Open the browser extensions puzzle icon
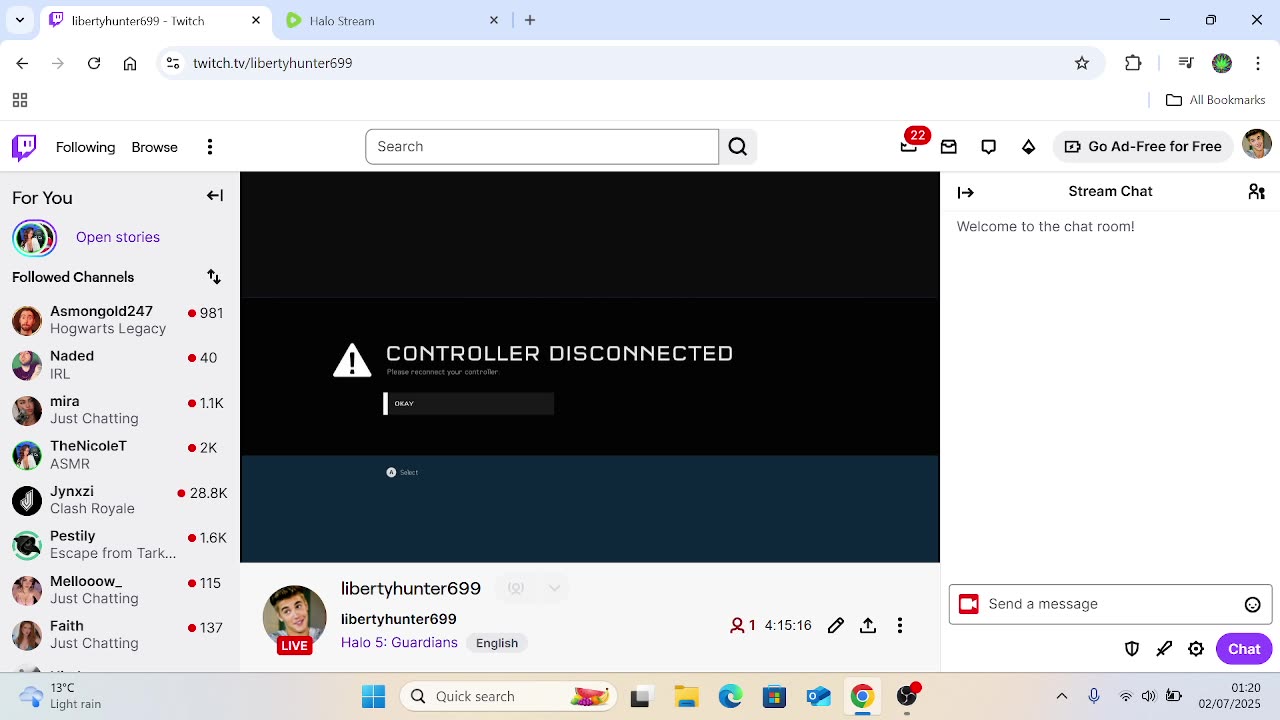The height and width of the screenshot is (720, 1280). point(1133,63)
